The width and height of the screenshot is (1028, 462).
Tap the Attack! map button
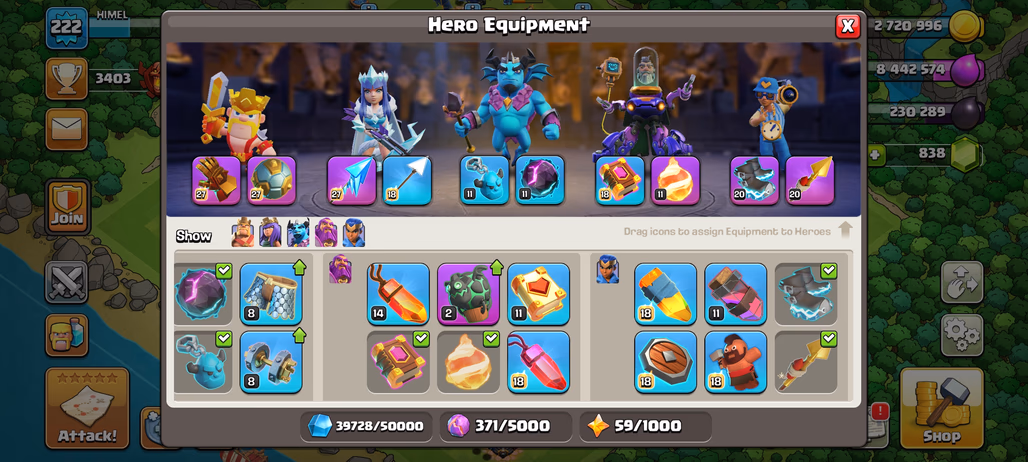pos(87,408)
